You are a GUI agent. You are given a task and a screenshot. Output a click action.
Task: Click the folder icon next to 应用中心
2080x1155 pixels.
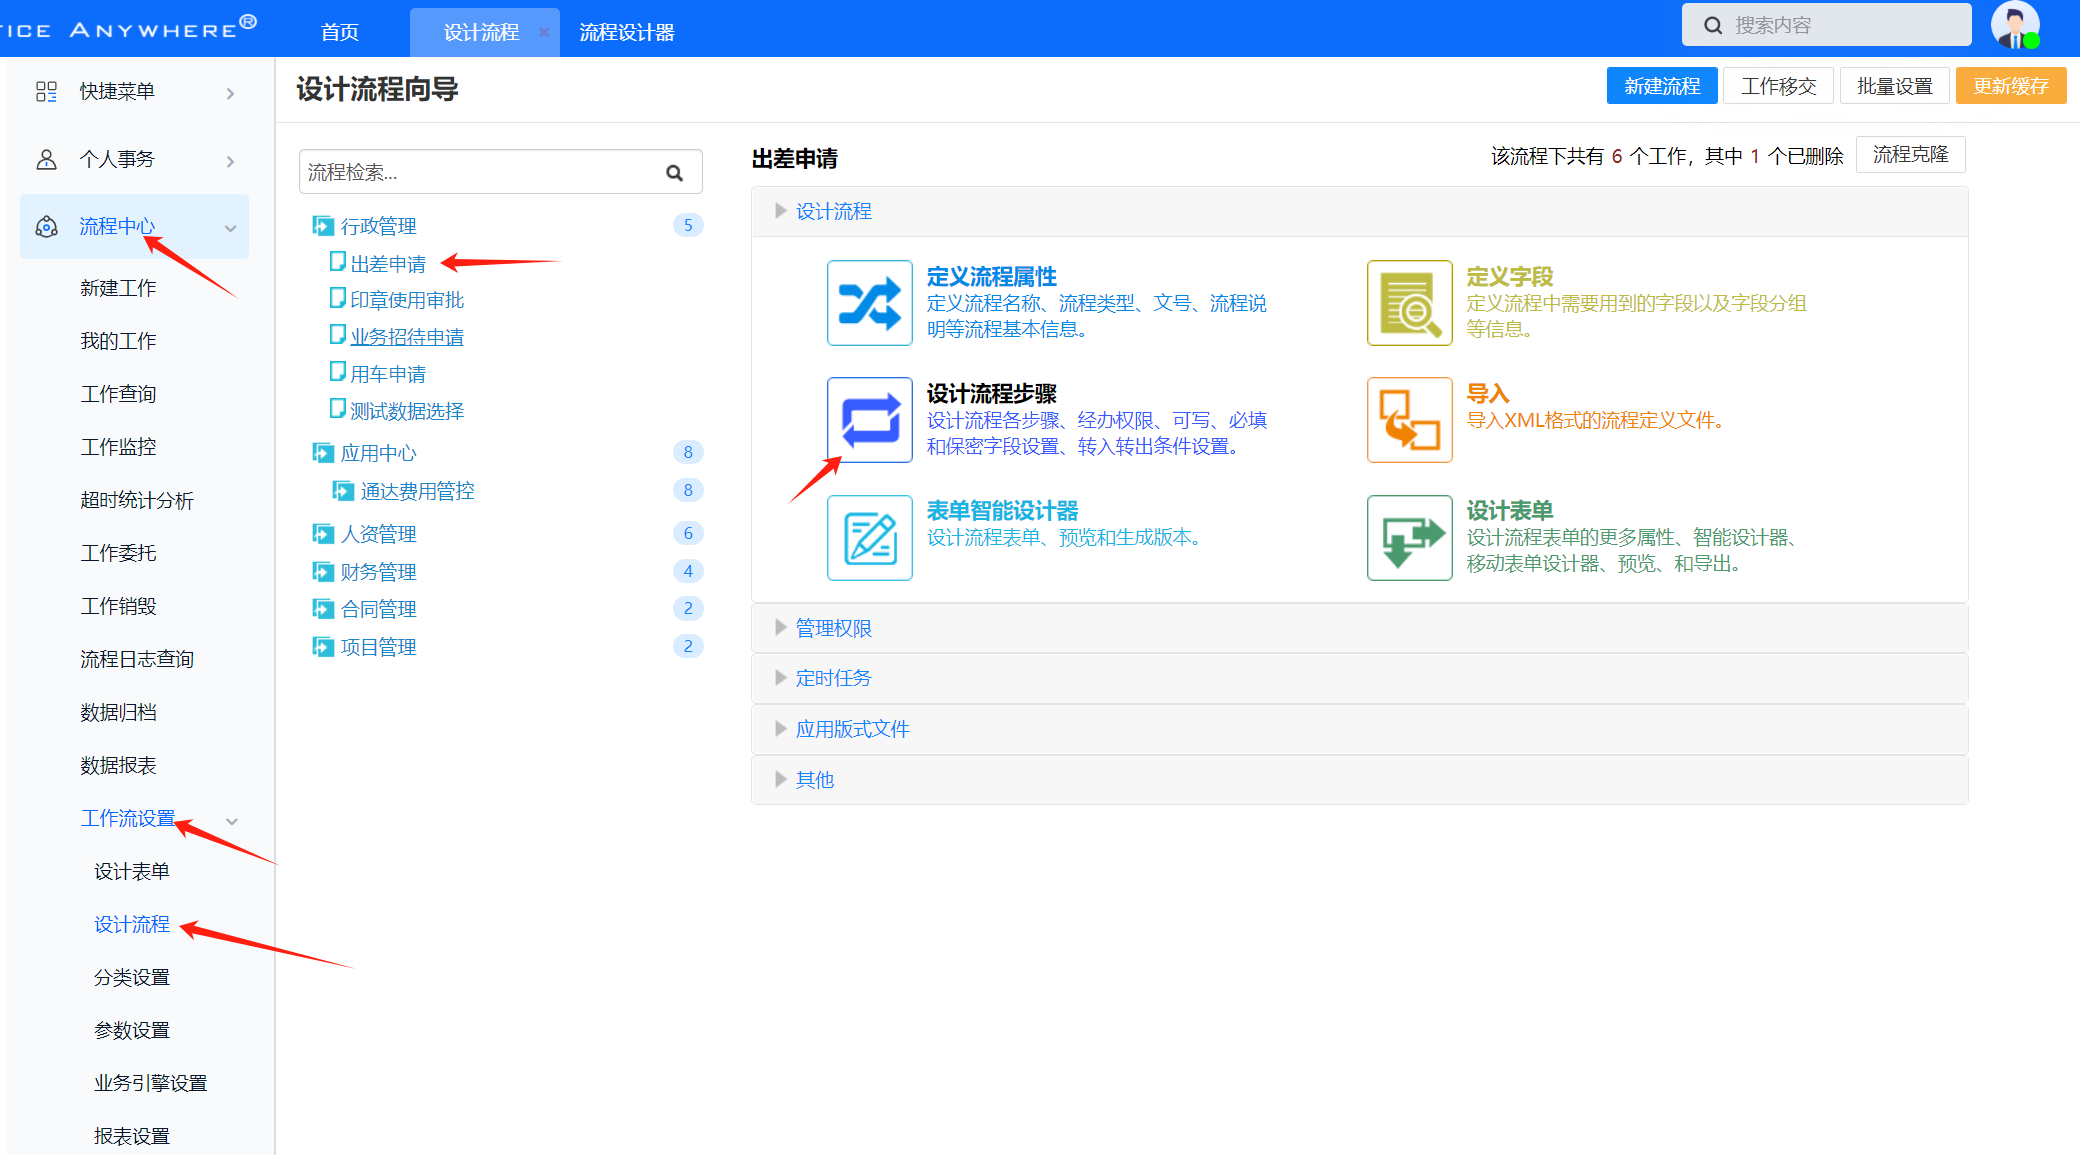pyautogui.click(x=322, y=453)
